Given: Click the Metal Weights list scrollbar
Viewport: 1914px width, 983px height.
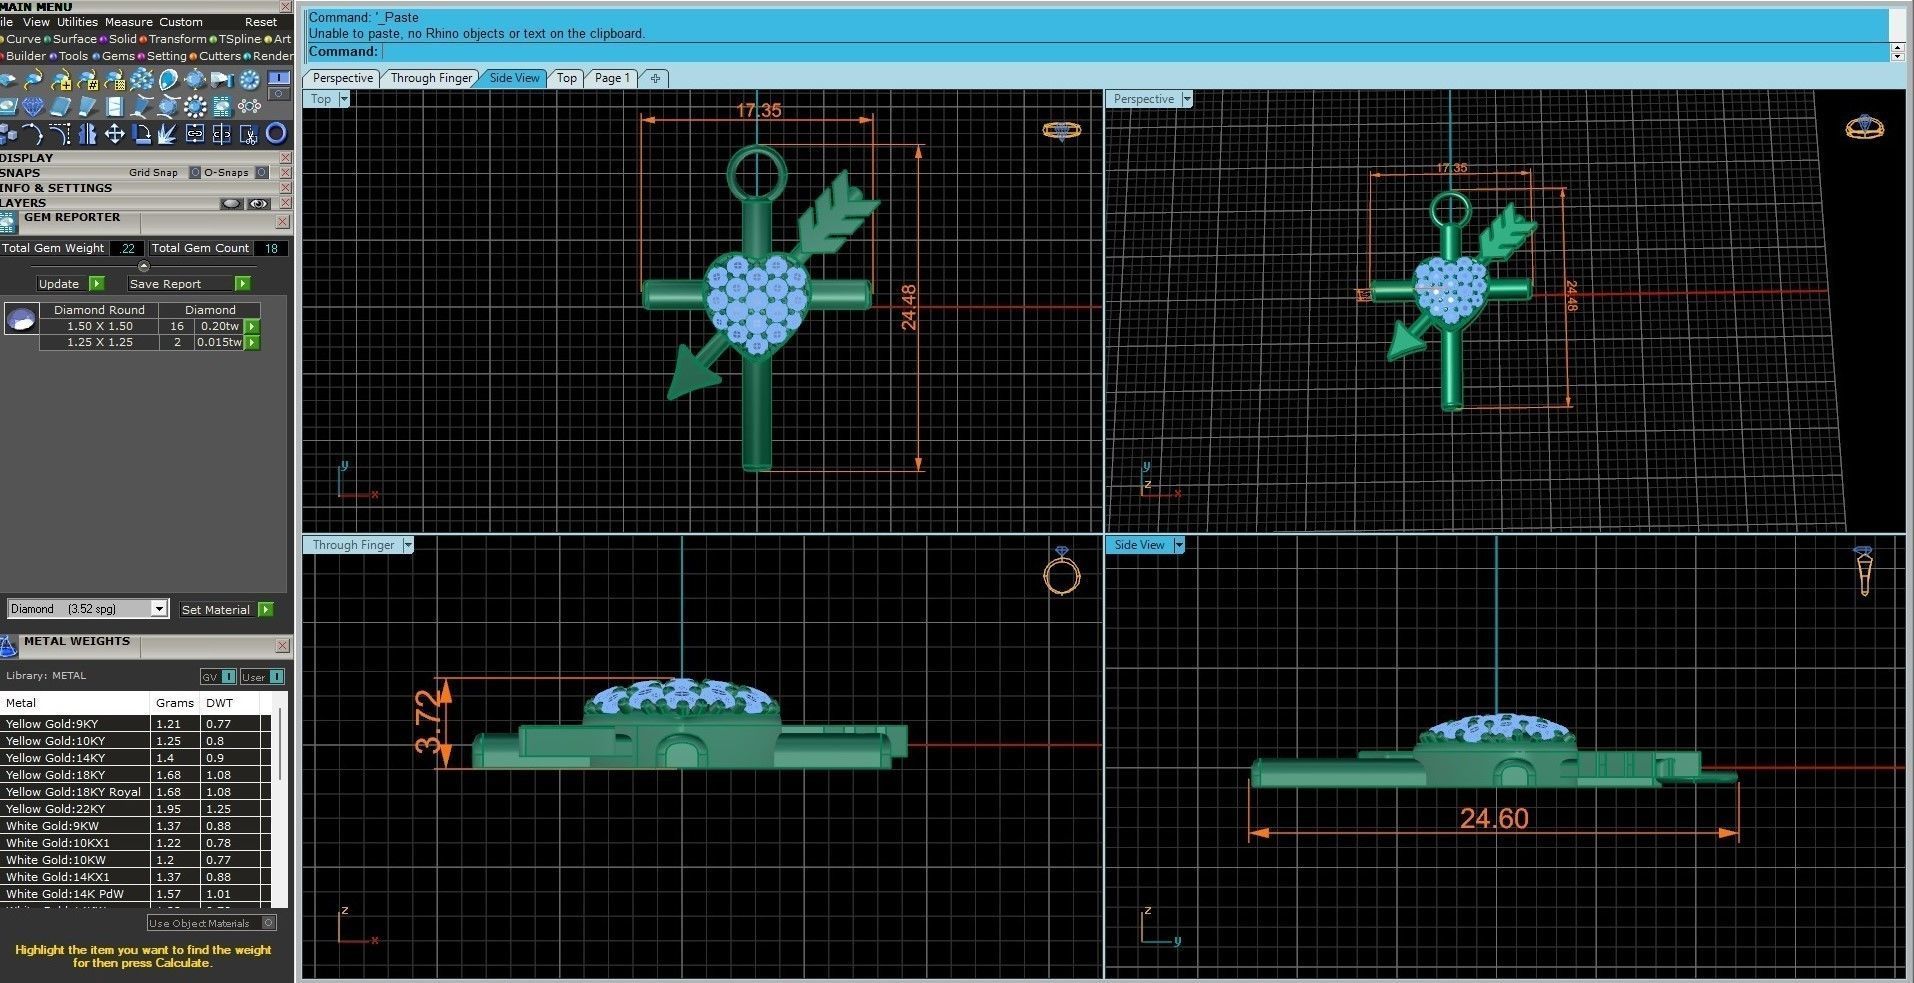Looking at the screenshot, I should click(x=281, y=745).
